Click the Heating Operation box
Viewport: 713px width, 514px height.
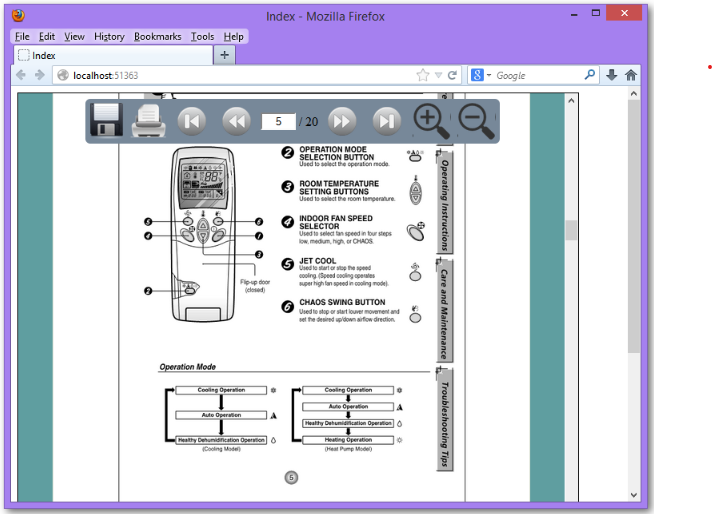[x=348, y=440]
